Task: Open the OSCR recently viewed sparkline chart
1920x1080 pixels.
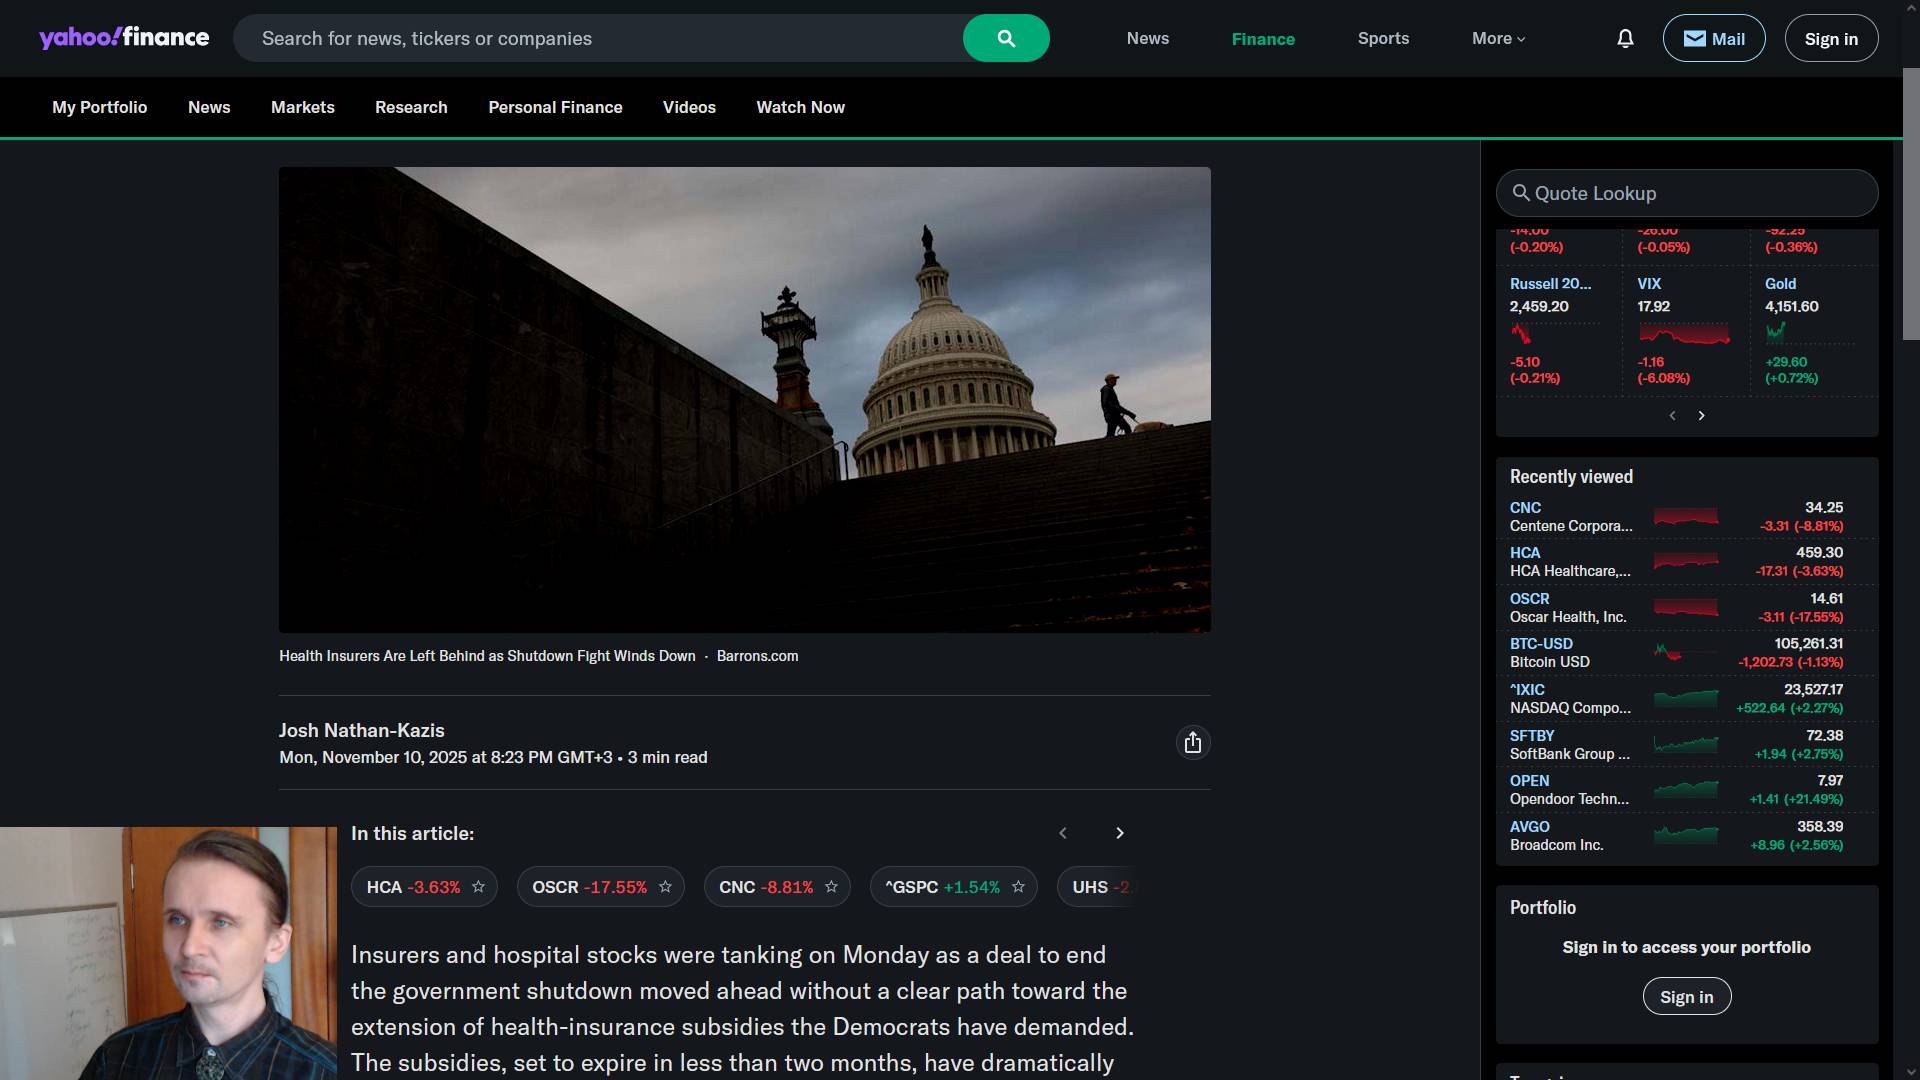Action: (1686, 608)
